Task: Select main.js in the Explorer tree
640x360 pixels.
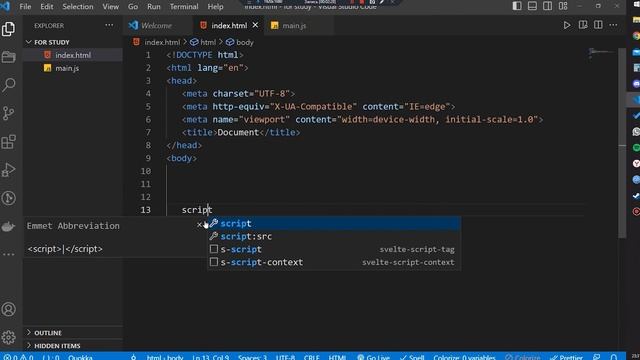Action: 73,68
